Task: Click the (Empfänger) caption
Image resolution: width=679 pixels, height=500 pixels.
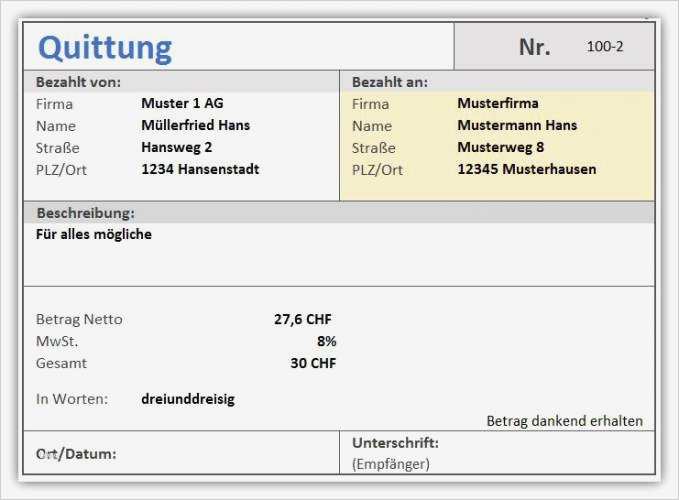Action: point(391,464)
